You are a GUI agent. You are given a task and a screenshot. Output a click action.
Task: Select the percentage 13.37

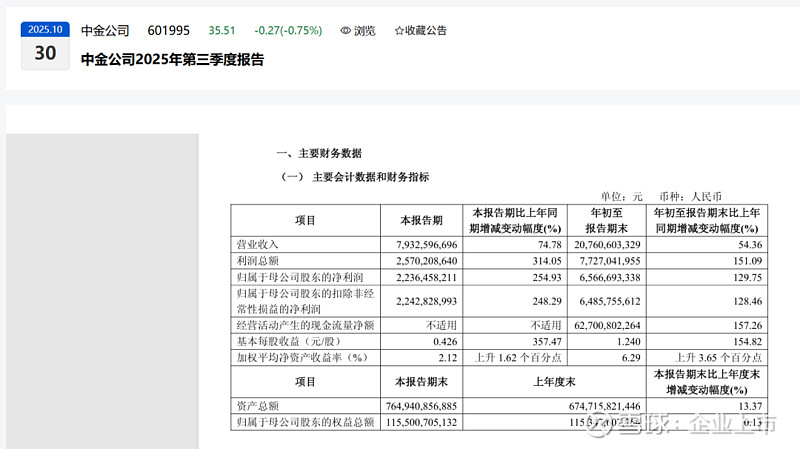point(750,407)
